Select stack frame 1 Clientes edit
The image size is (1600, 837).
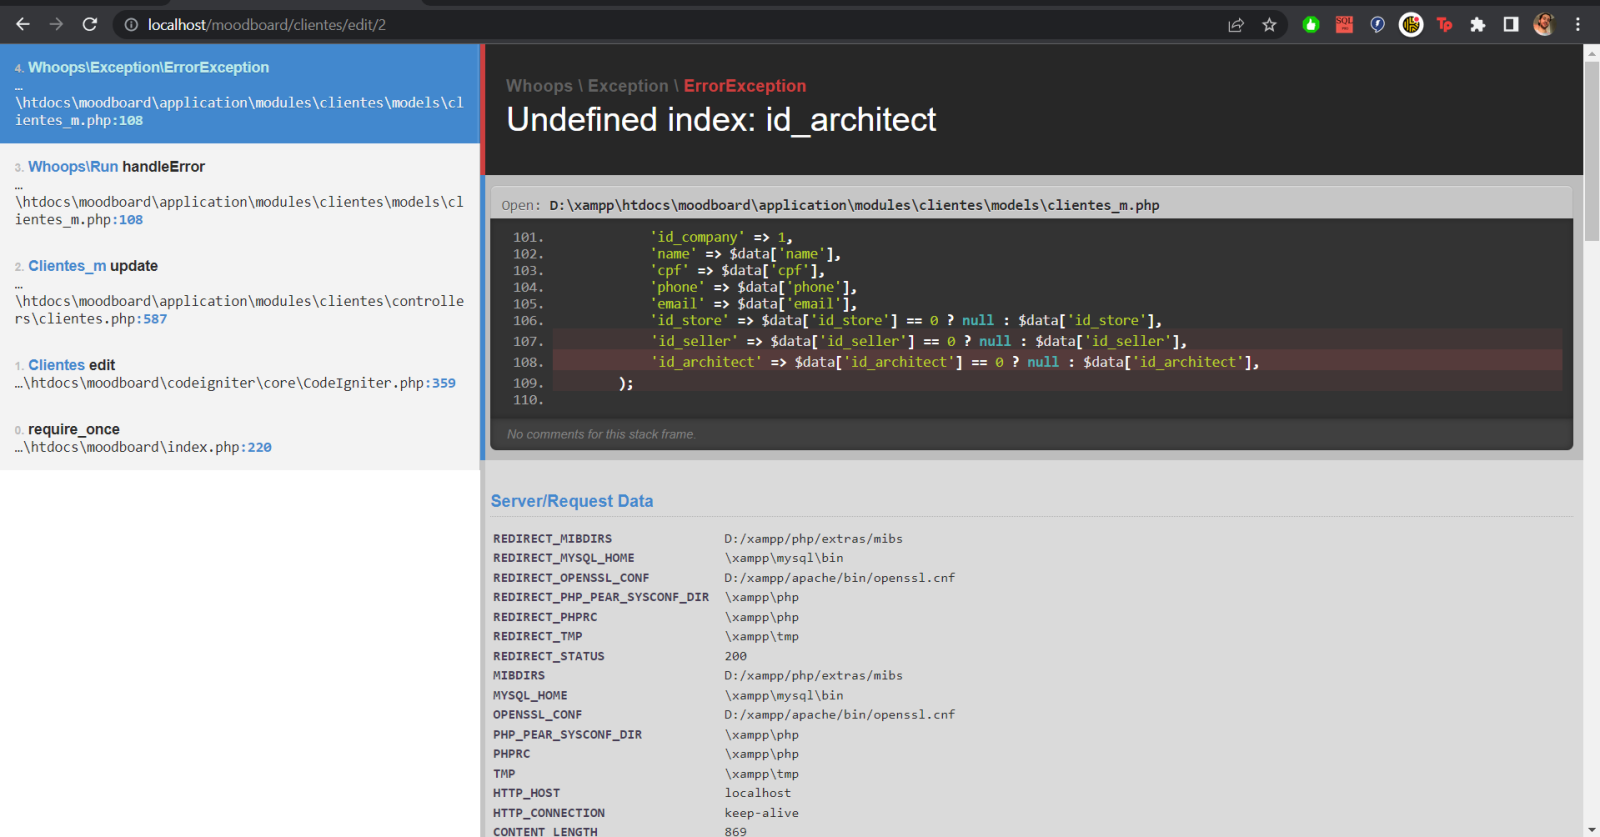click(x=240, y=373)
